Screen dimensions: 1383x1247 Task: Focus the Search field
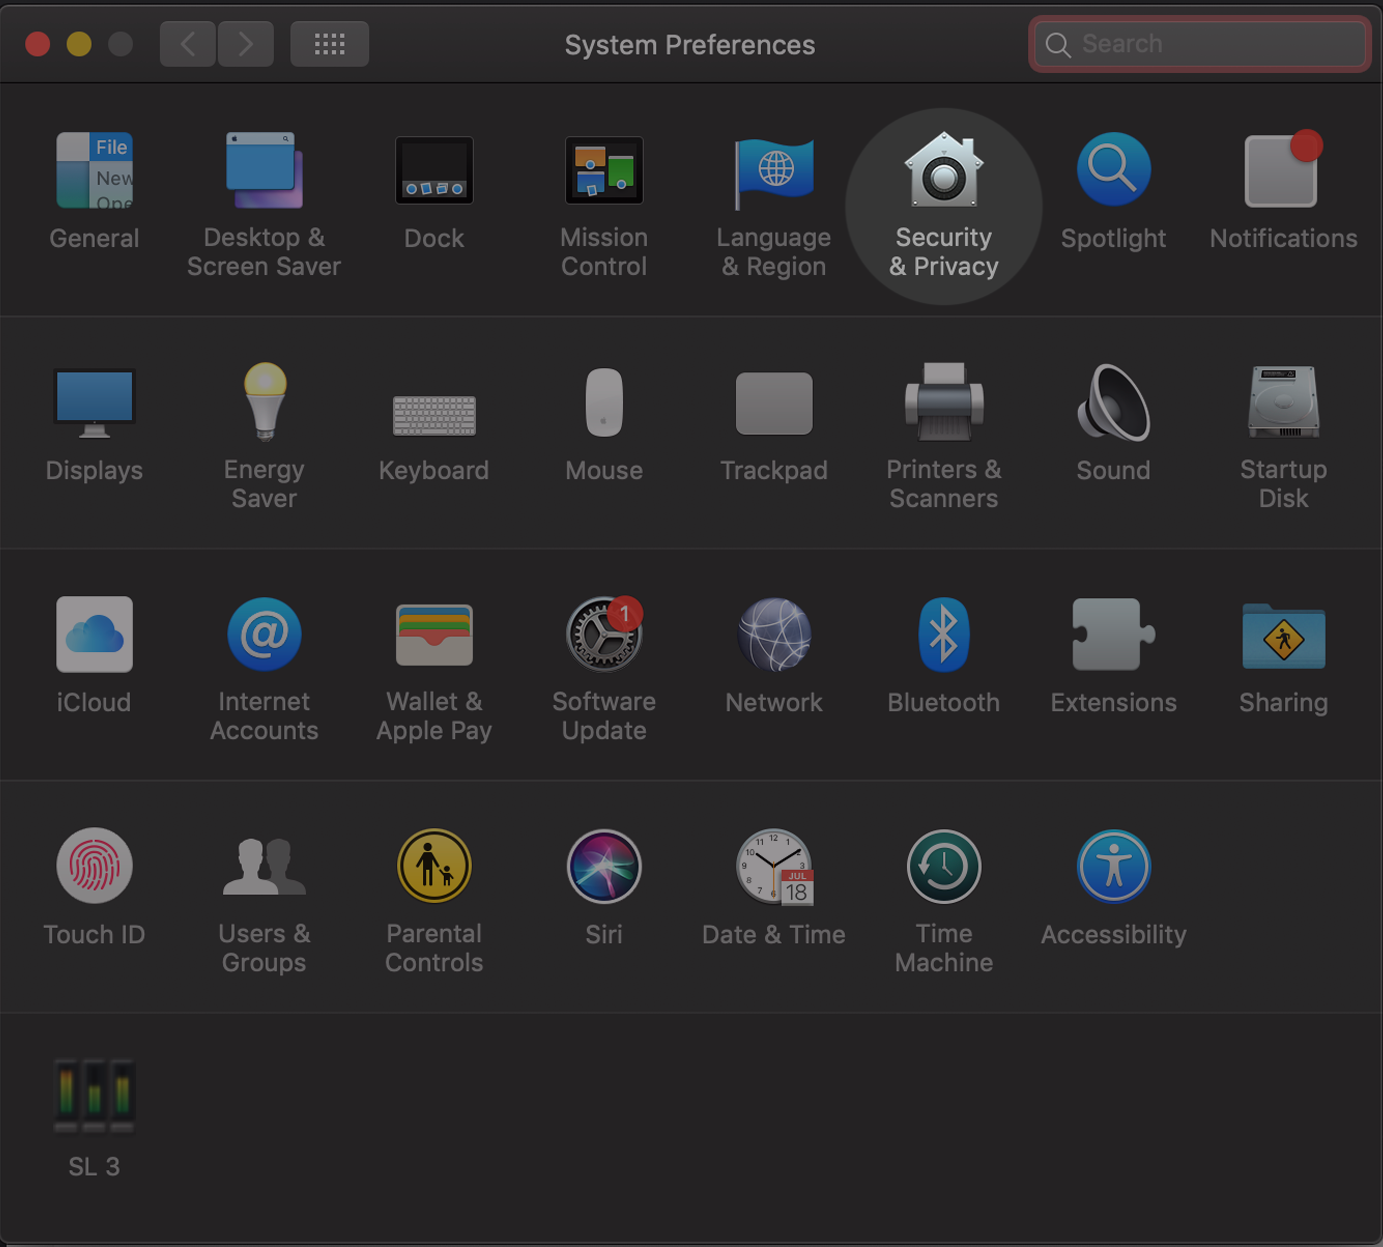[x=1200, y=44]
